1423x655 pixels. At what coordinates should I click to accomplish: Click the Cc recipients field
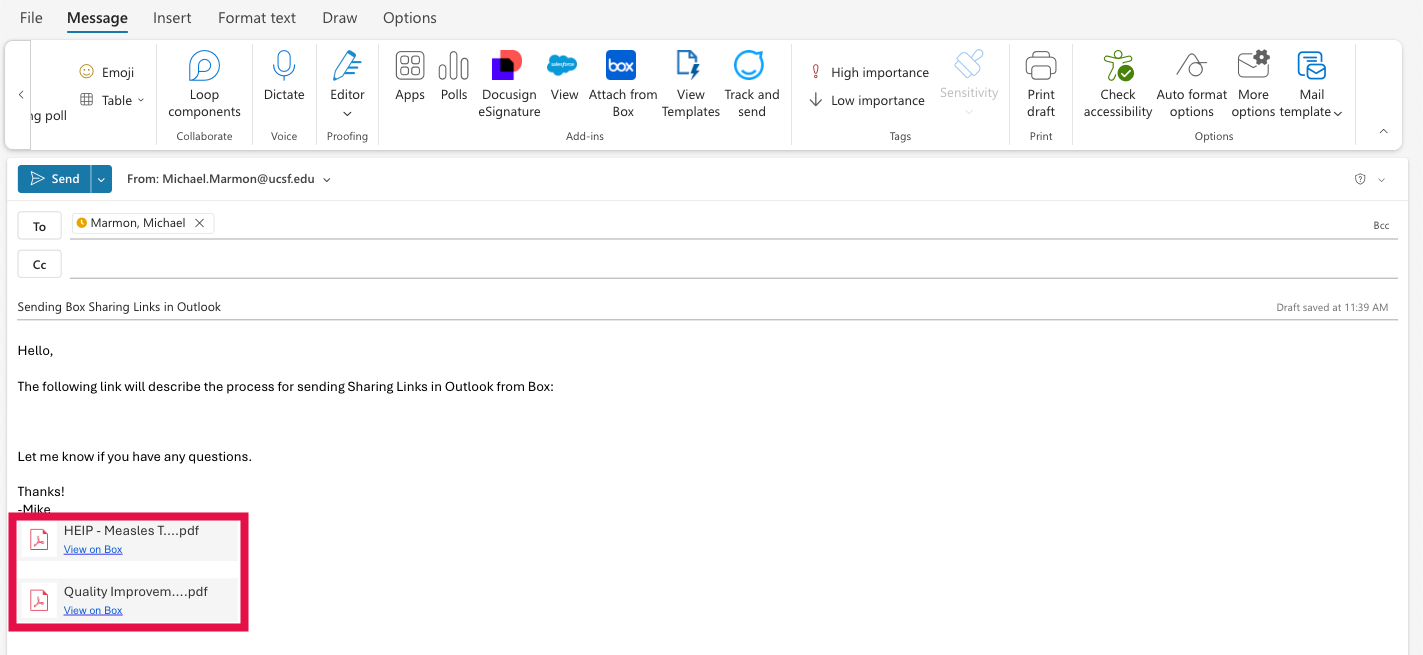coord(733,265)
